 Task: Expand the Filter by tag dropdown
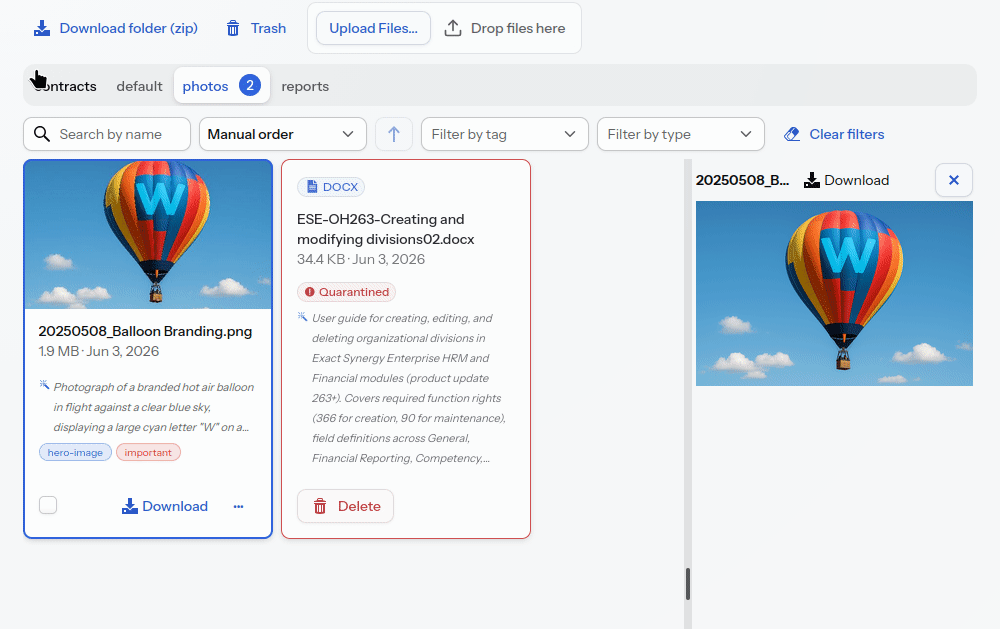point(505,134)
